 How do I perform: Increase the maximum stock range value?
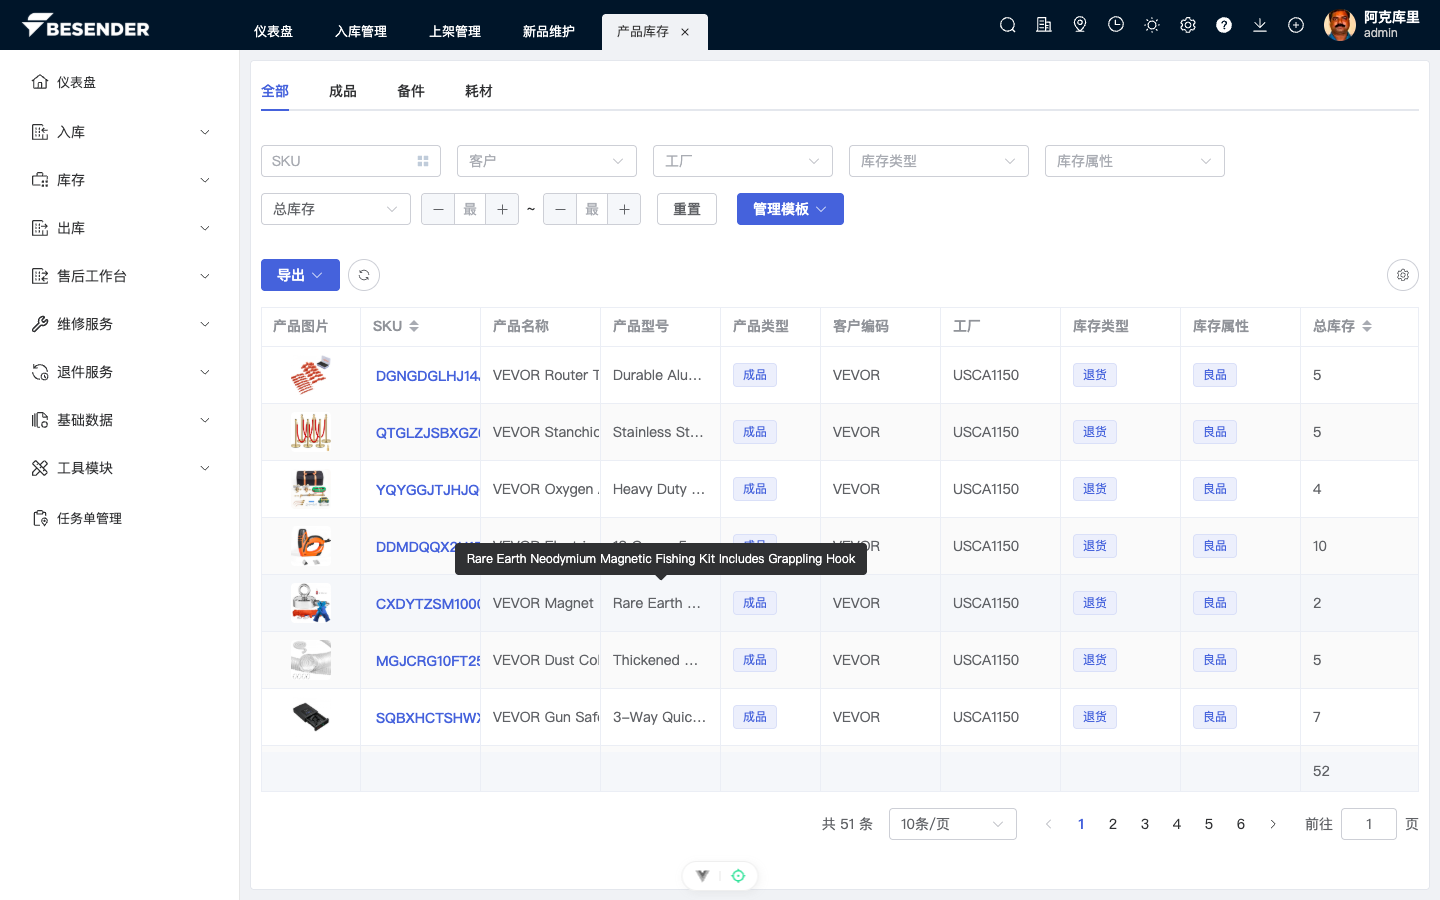tap(624, 209)
